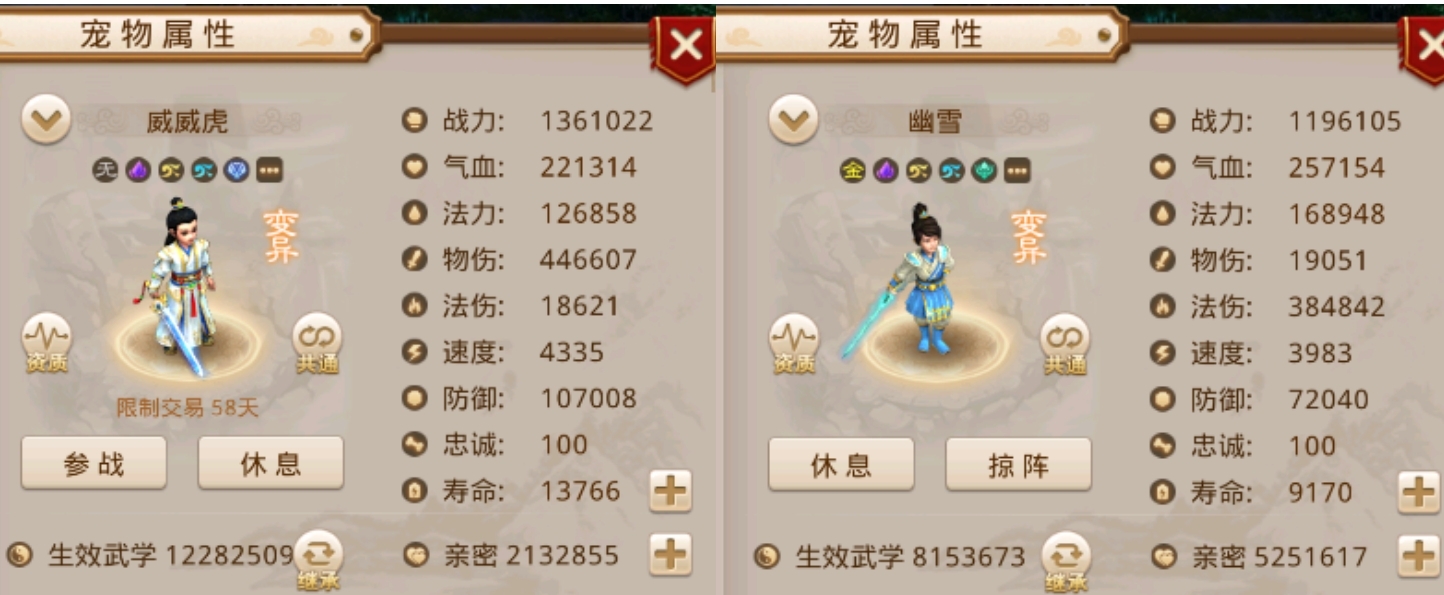Screen dimensions: 1444x595
Task: Click 继承 inherit icon next to 生效武学 12282509
Action: [x=318, y=559]
